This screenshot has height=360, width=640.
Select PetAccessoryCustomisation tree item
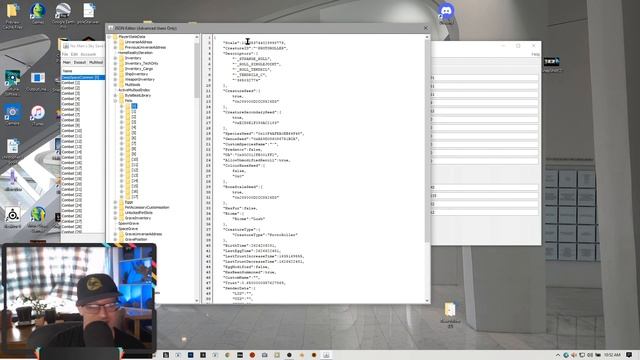[147, 207]
